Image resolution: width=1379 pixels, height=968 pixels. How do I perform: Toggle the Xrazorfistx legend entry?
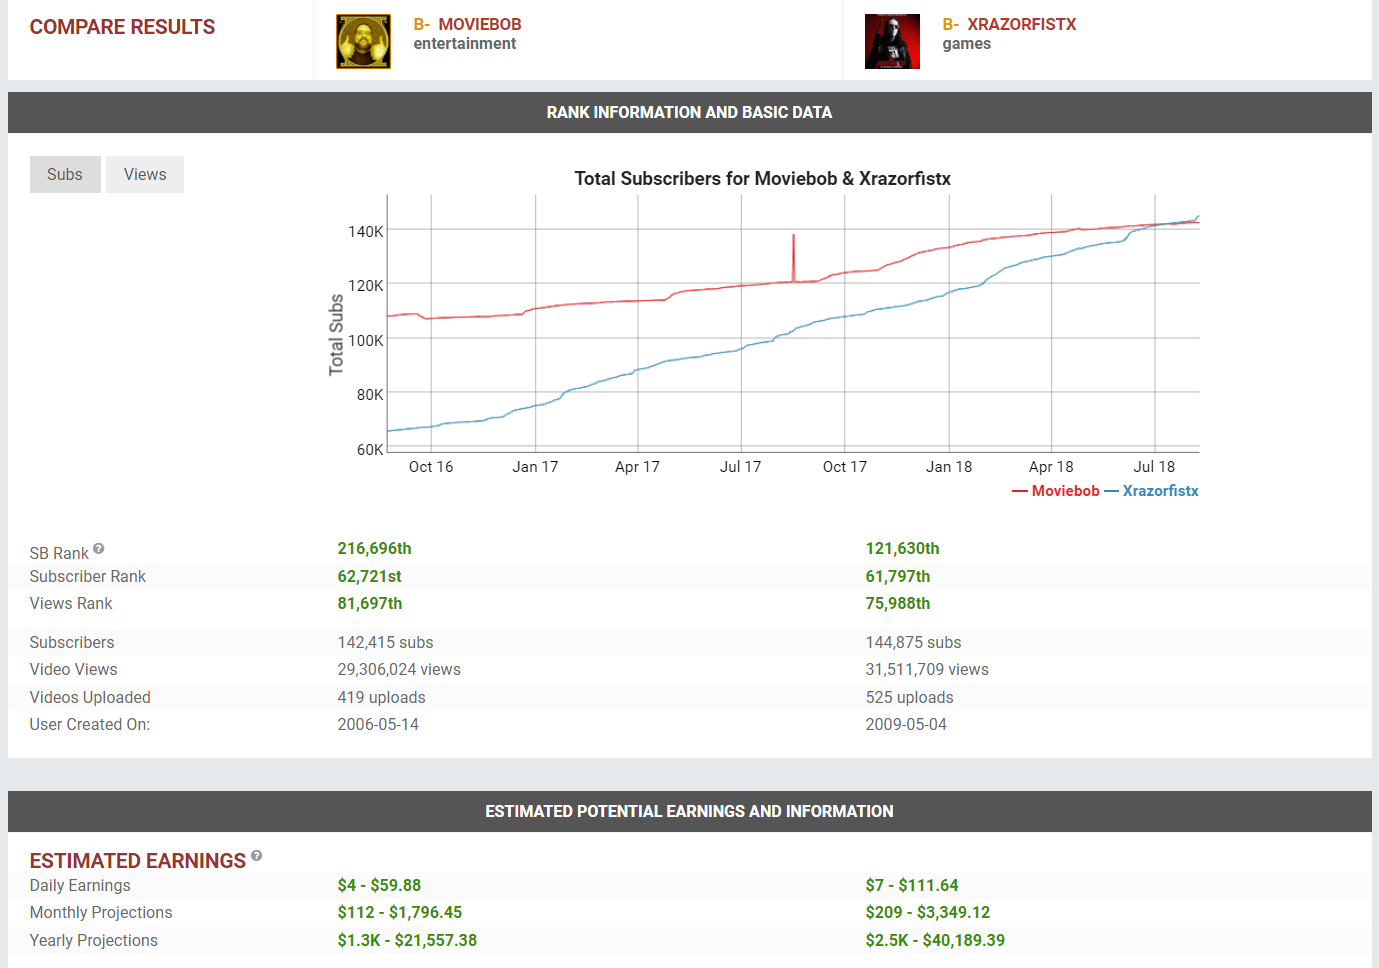click(x=1151, y=491)
